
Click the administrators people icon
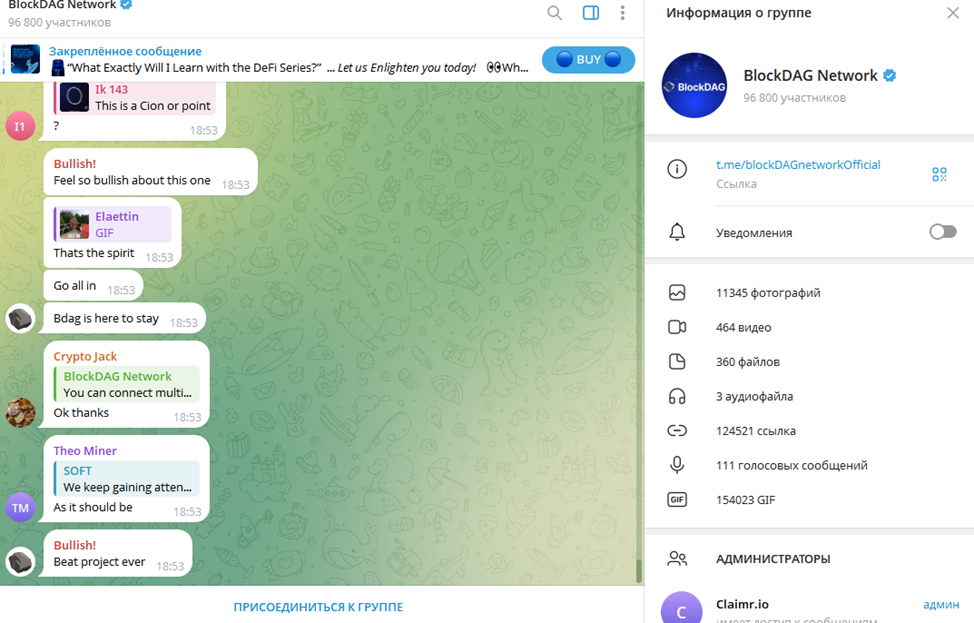click(677, 559)
